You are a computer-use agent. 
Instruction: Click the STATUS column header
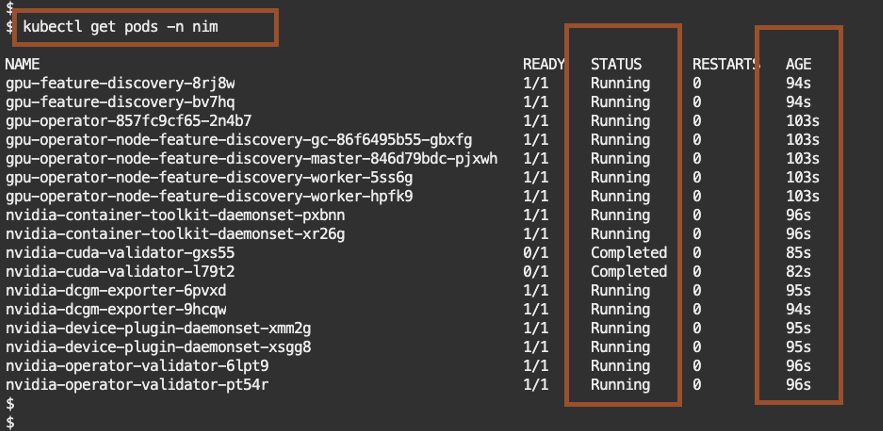point(616,64)
